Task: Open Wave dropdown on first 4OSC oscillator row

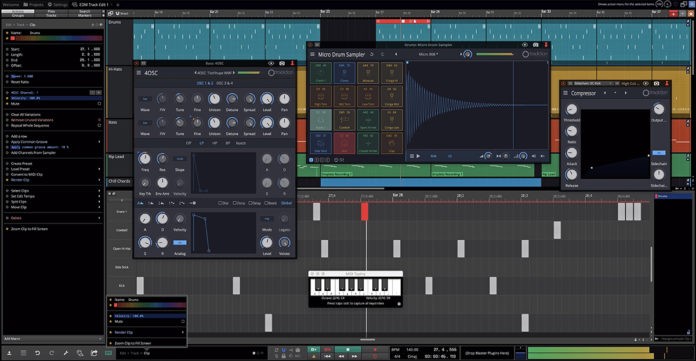Action: (145, 99)
